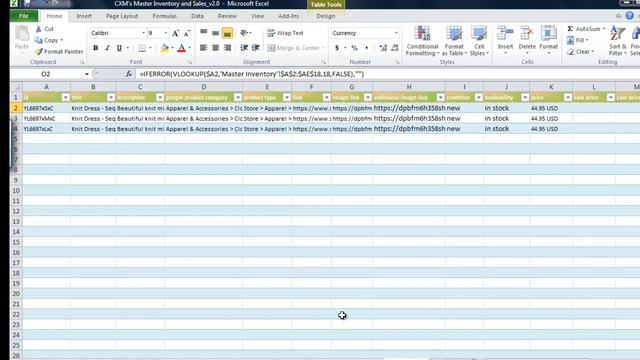
Task: Open the Table Tools Design tab
Action: tap(326, 16)
